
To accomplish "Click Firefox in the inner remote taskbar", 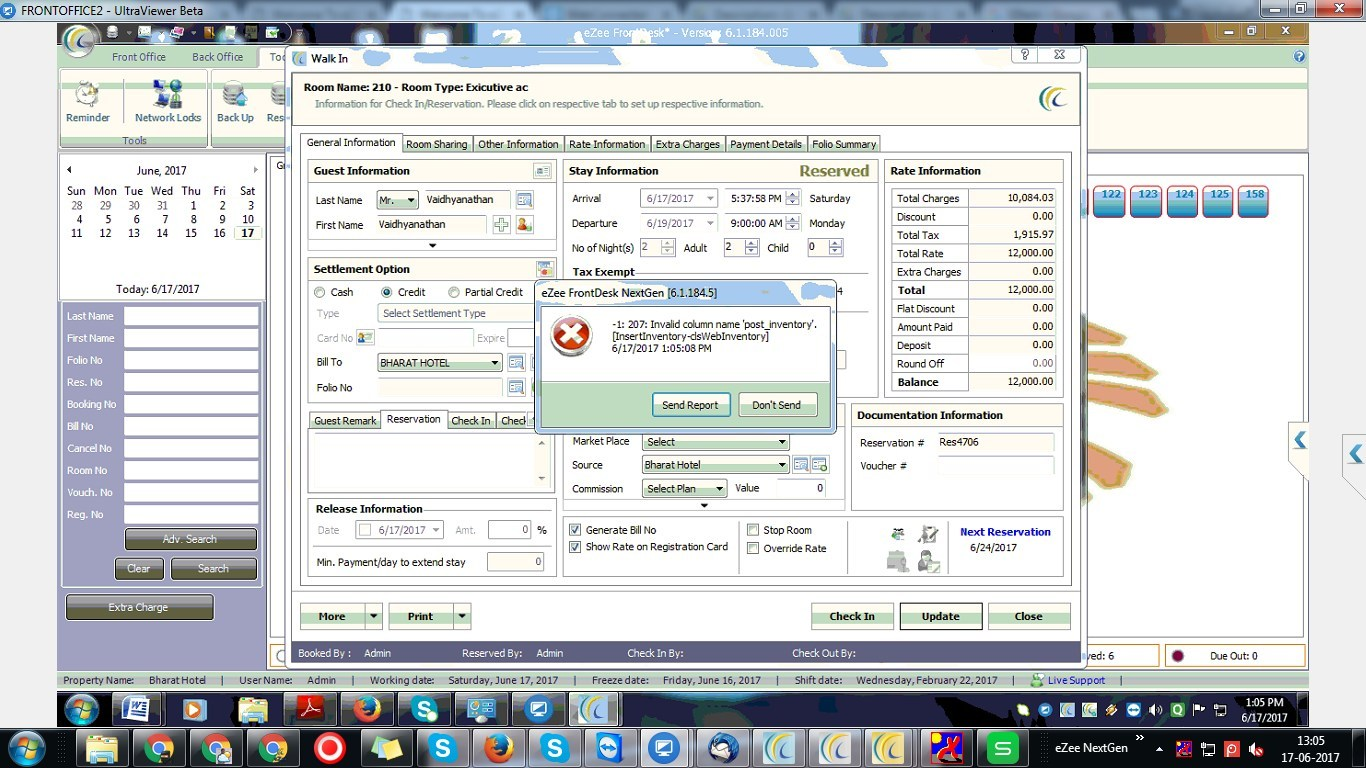I will coord(368,710).
